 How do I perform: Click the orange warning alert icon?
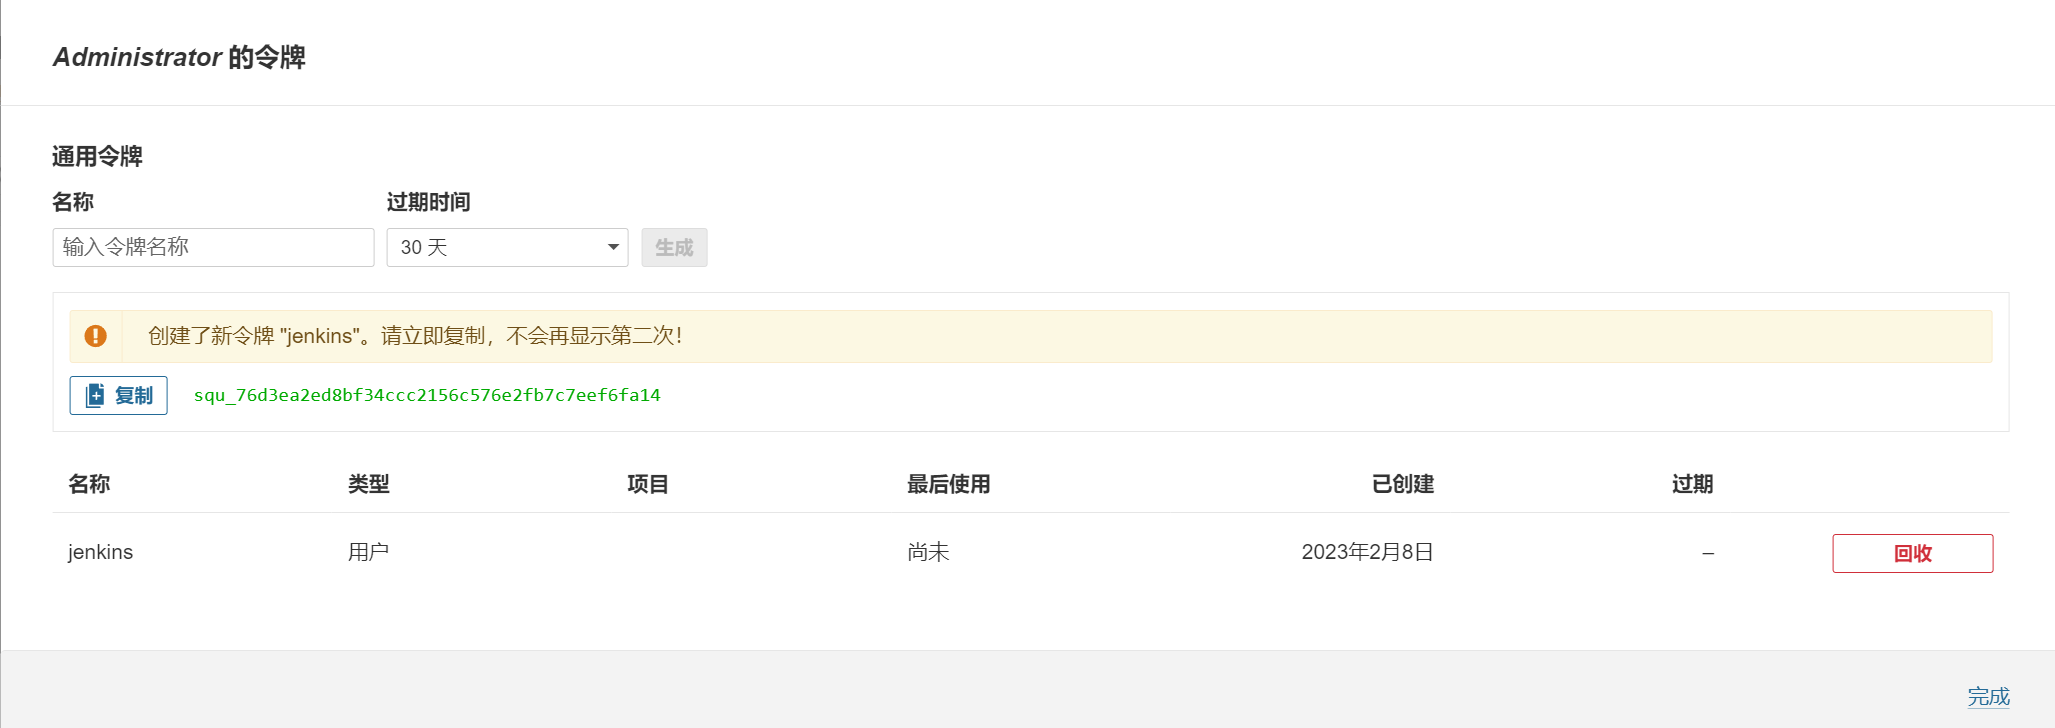pyautogui.click(x=96, y=336)
